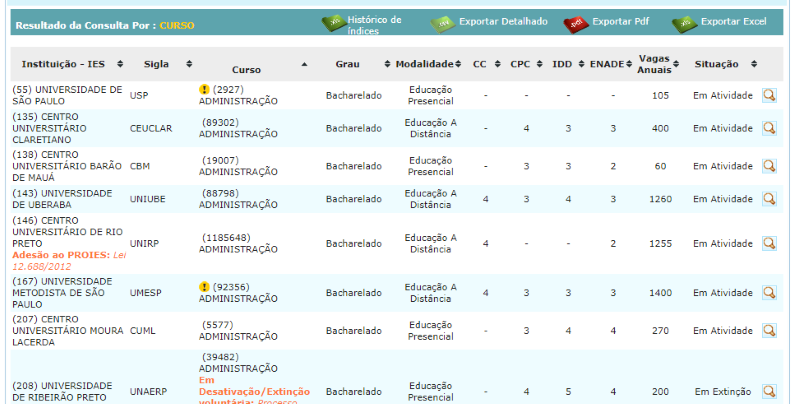
Task: Click the red Exportar Pdf icon
Action: 576,23
